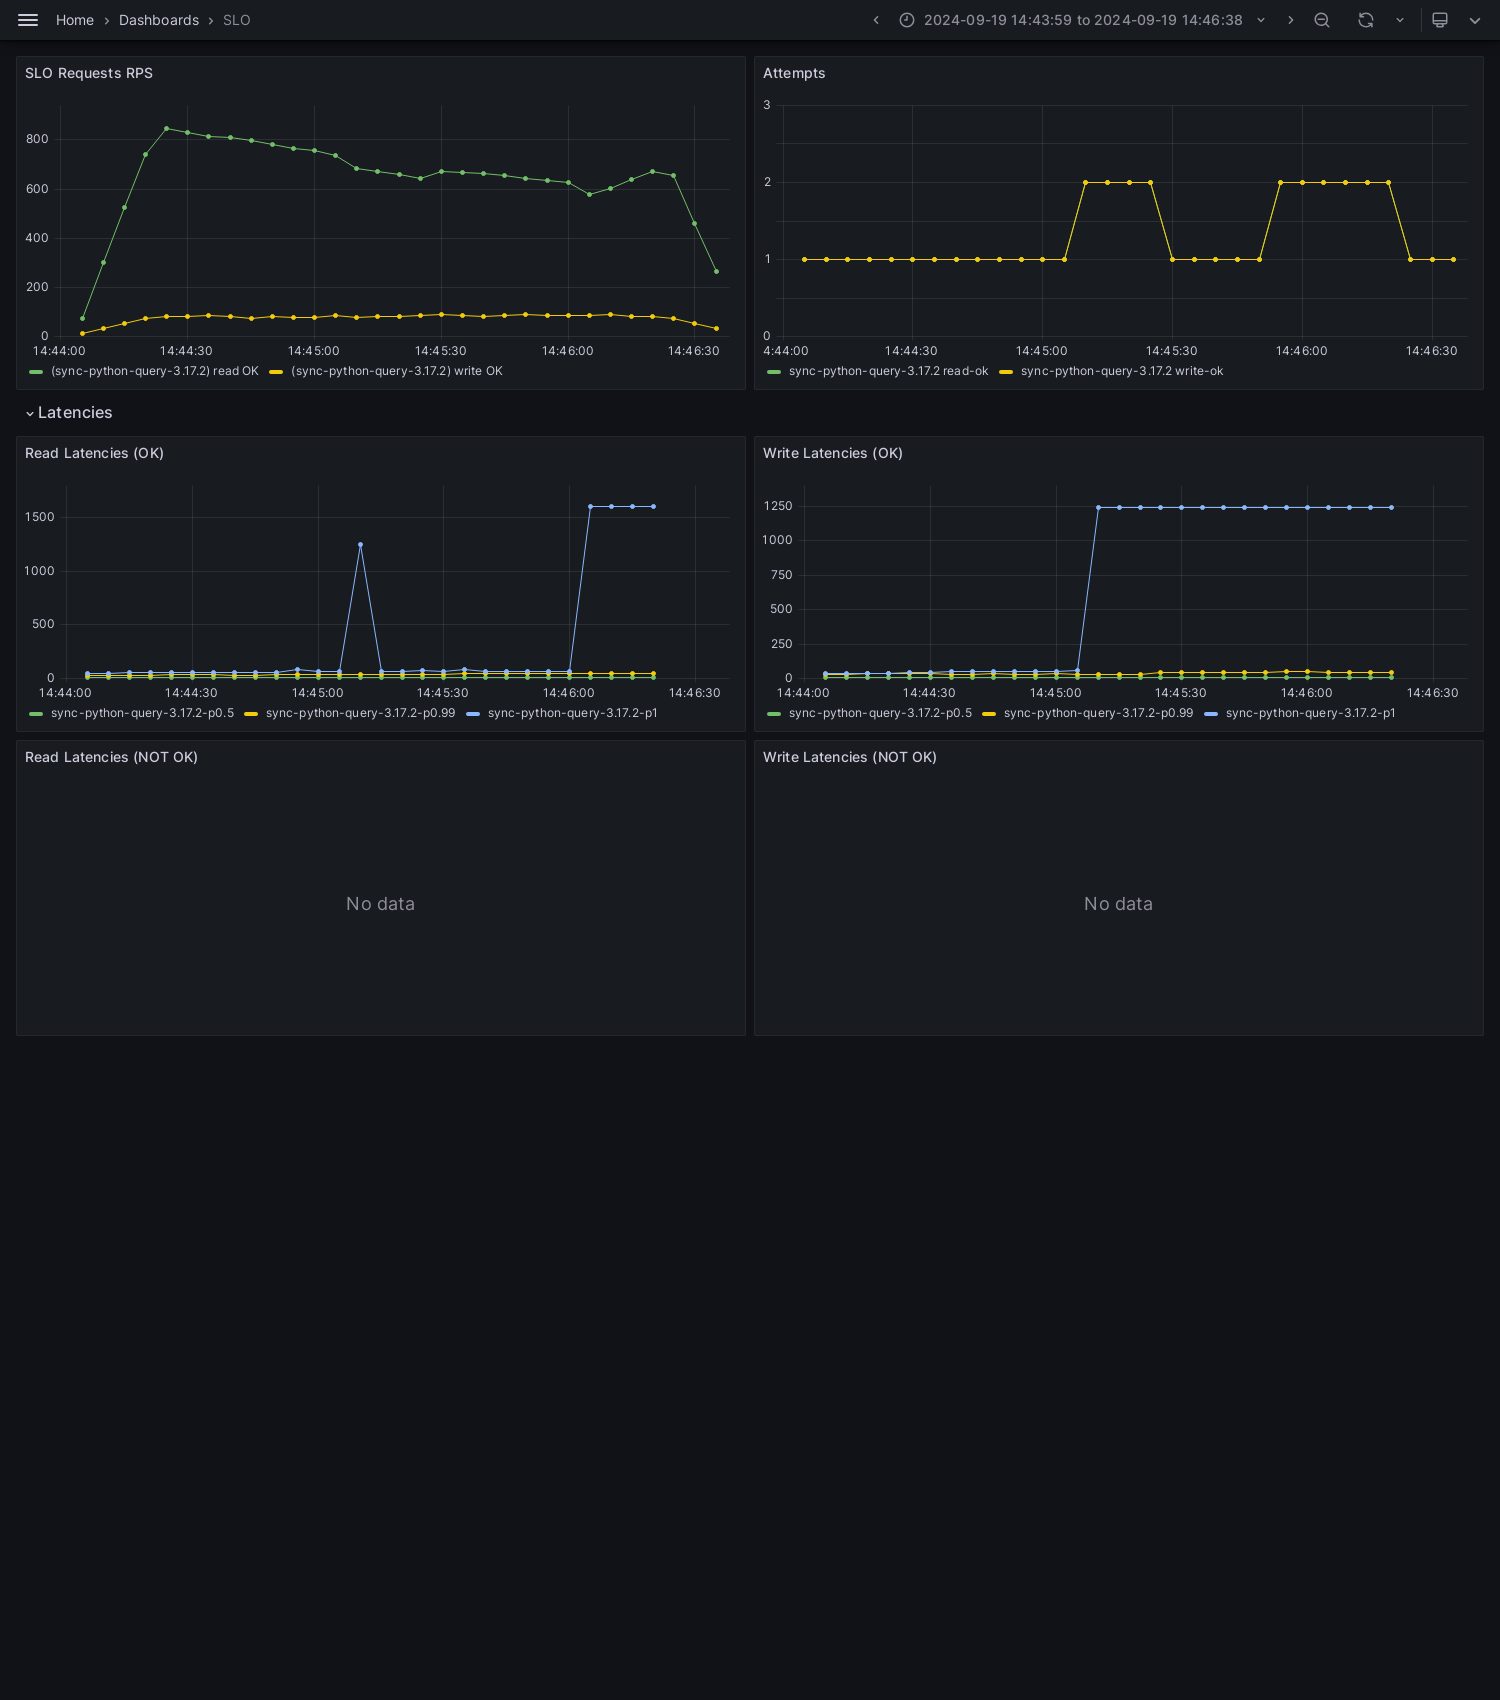Toggle write-ok series in Attempts legend
This screenshot has width=1500, height=1700.
(1122, 371)
